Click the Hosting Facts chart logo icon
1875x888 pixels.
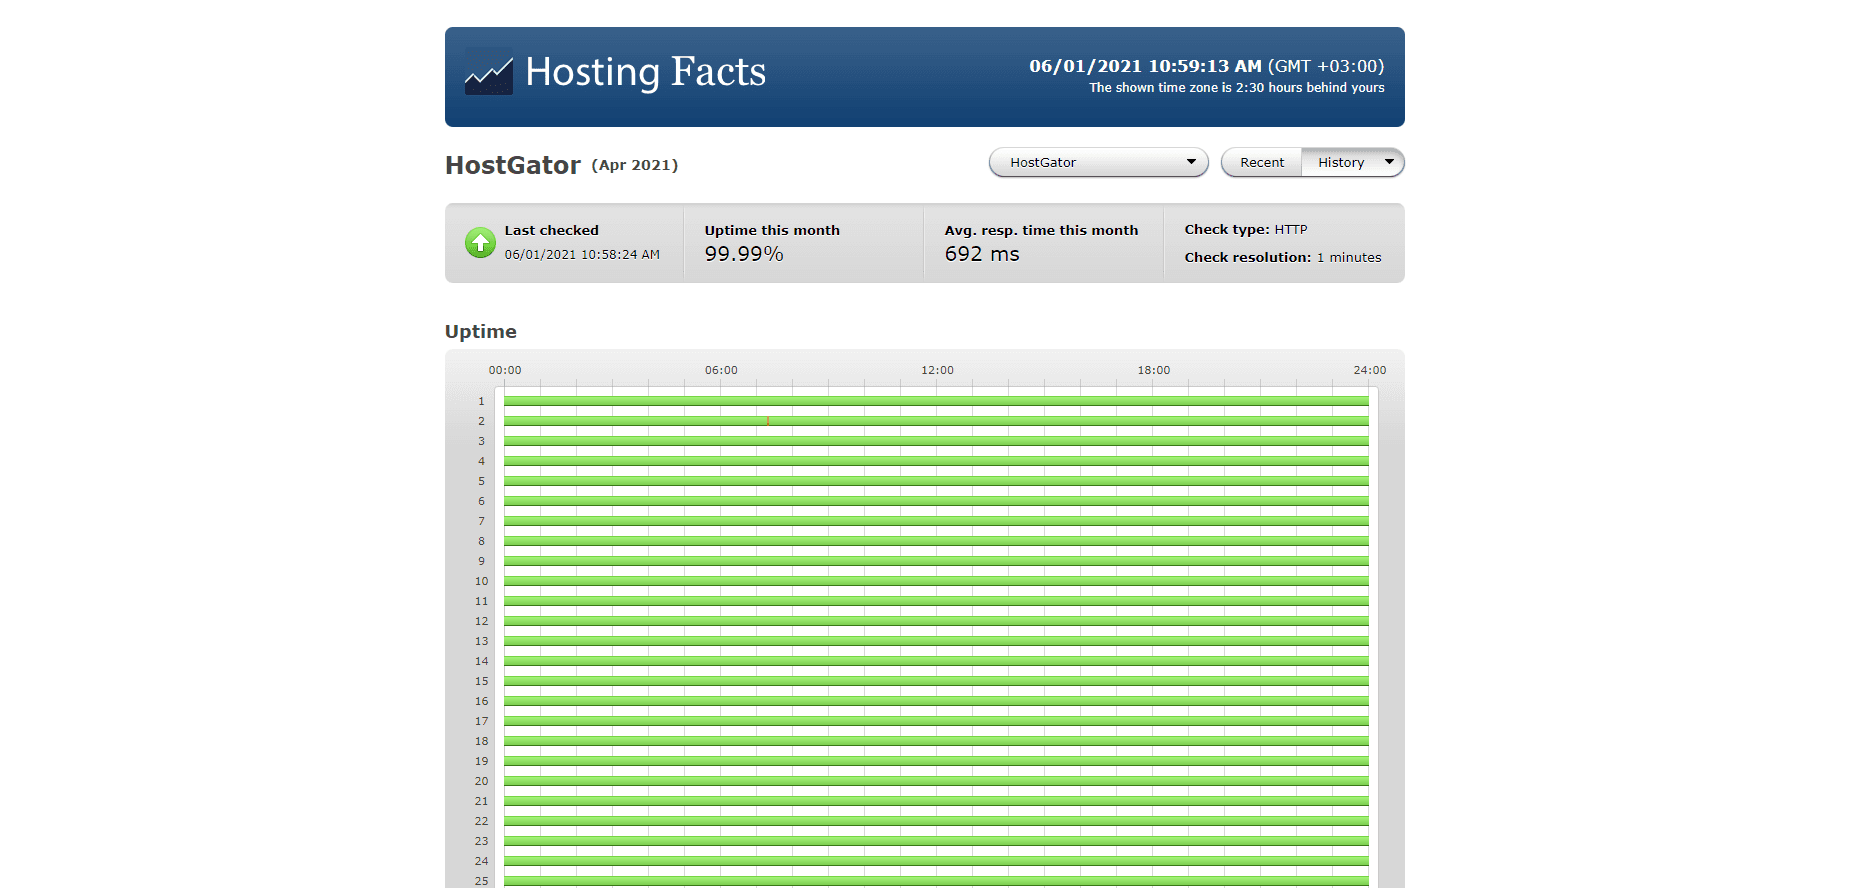click(488, 71)
